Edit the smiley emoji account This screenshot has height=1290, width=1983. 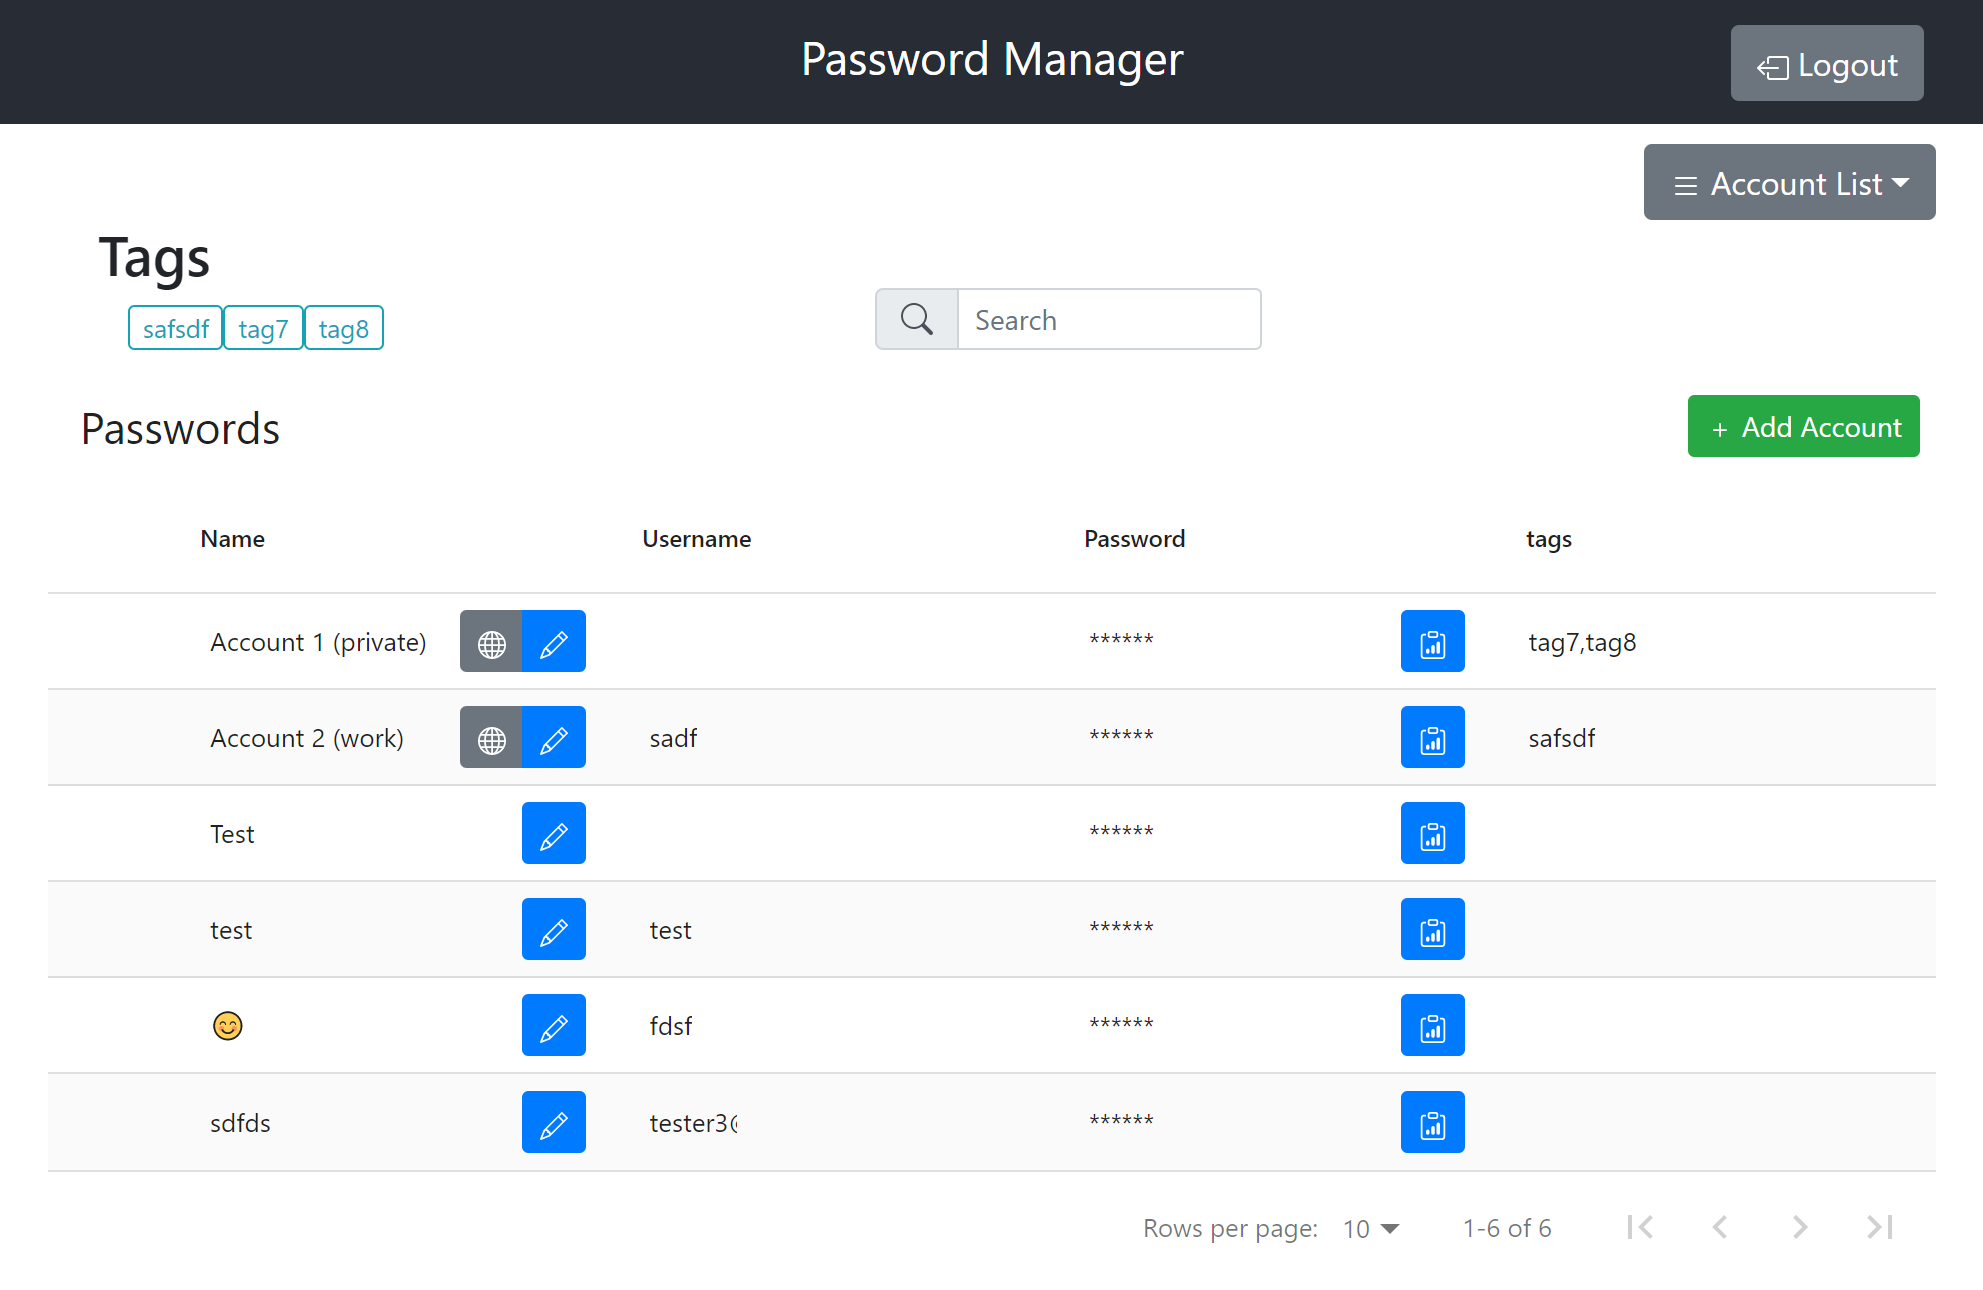554,1025
